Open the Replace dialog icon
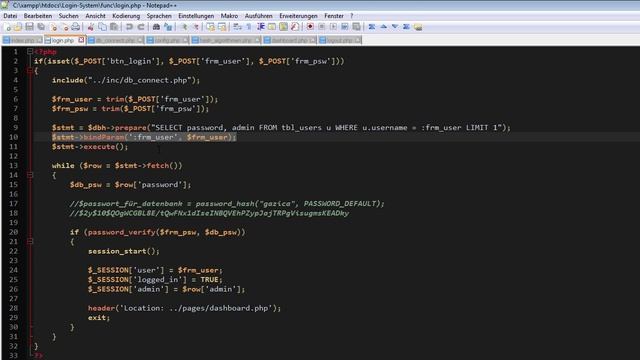 pos(168,27)
